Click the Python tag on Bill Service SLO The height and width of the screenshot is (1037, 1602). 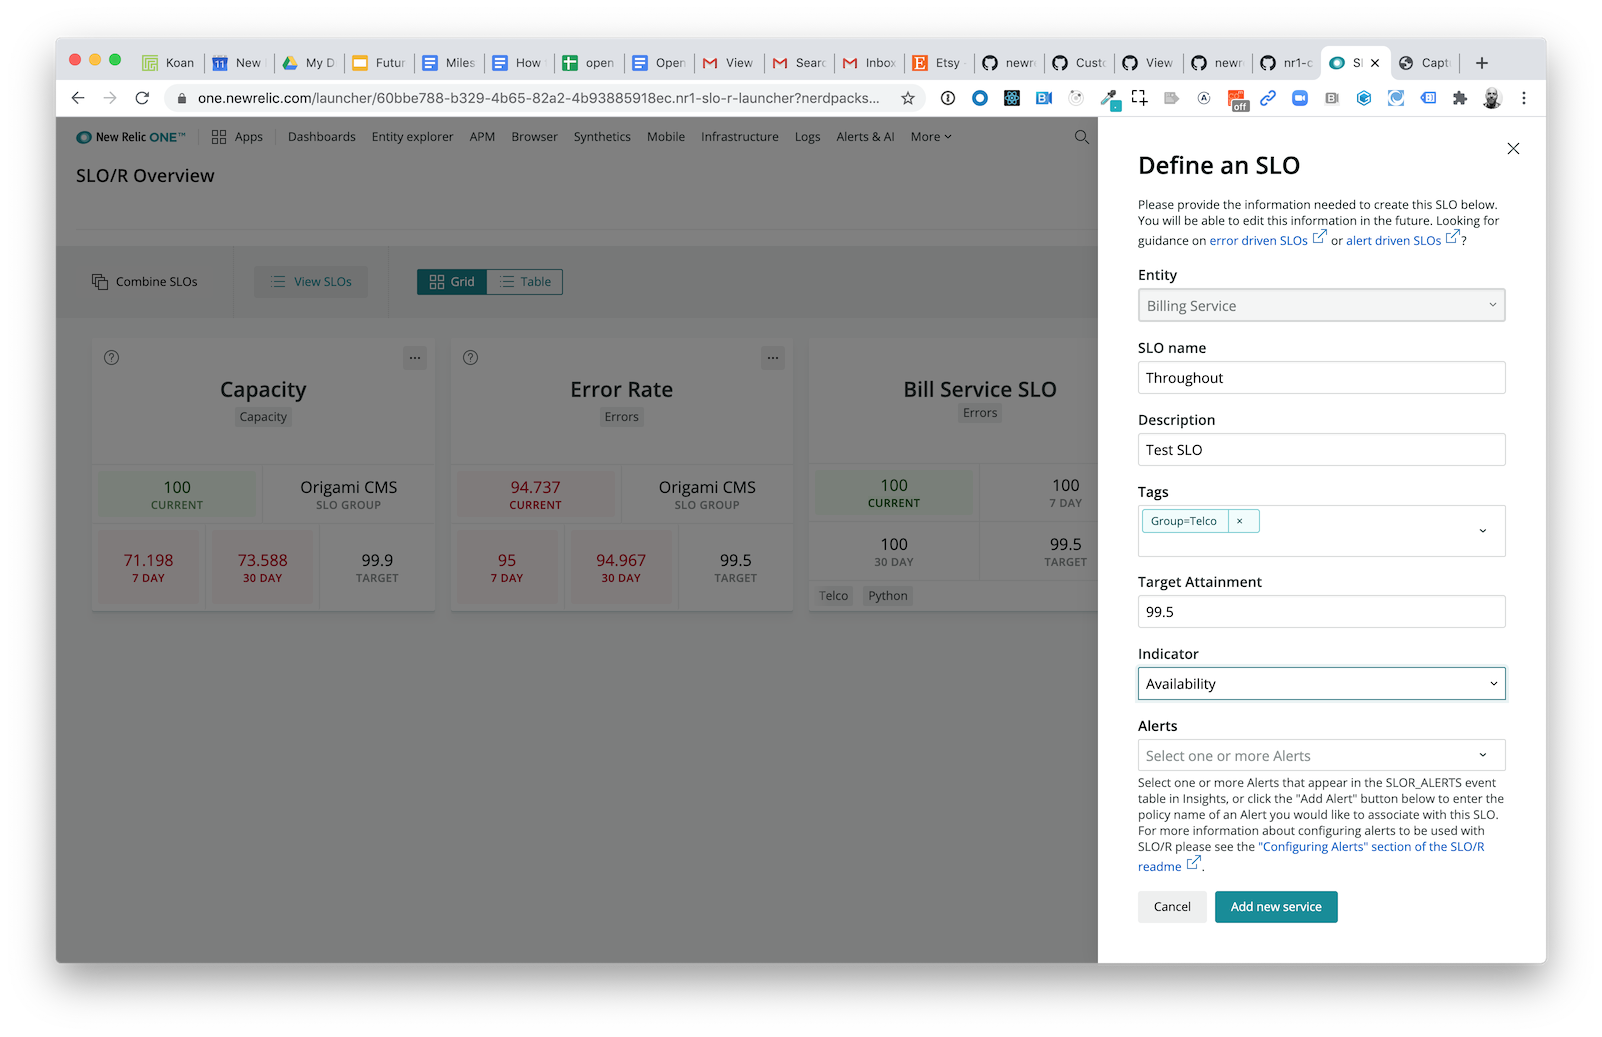point(888,596)
